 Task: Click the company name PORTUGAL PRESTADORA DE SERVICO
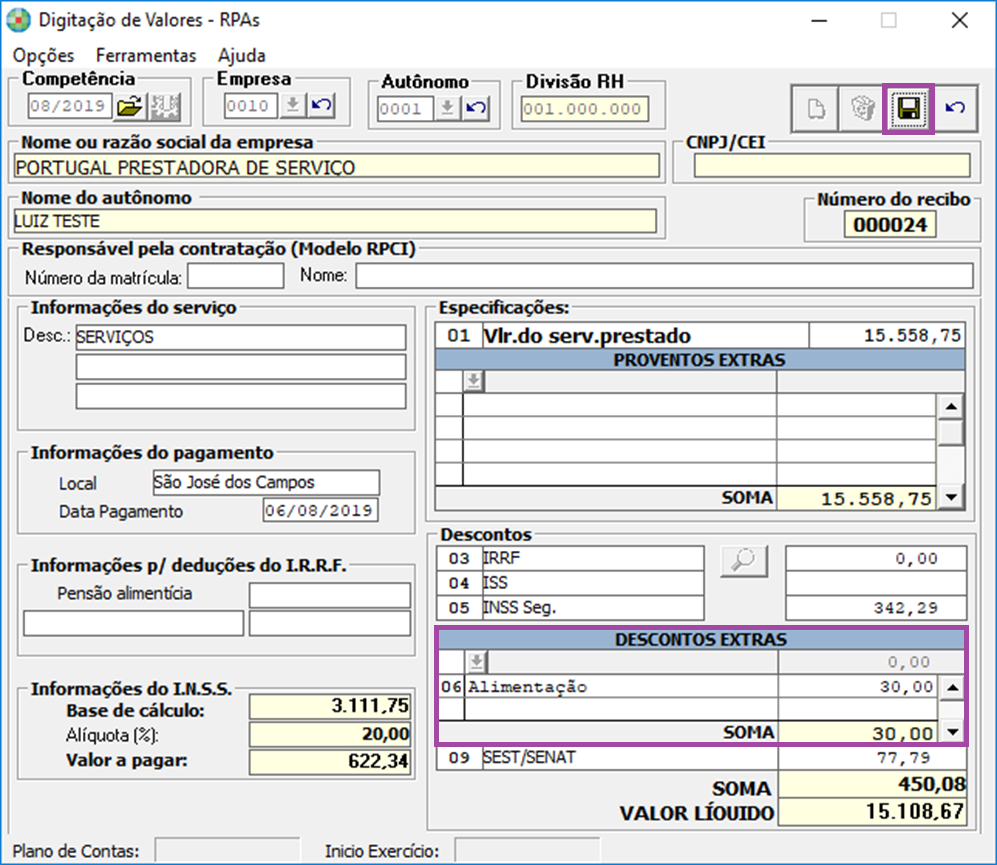[336, 167]
